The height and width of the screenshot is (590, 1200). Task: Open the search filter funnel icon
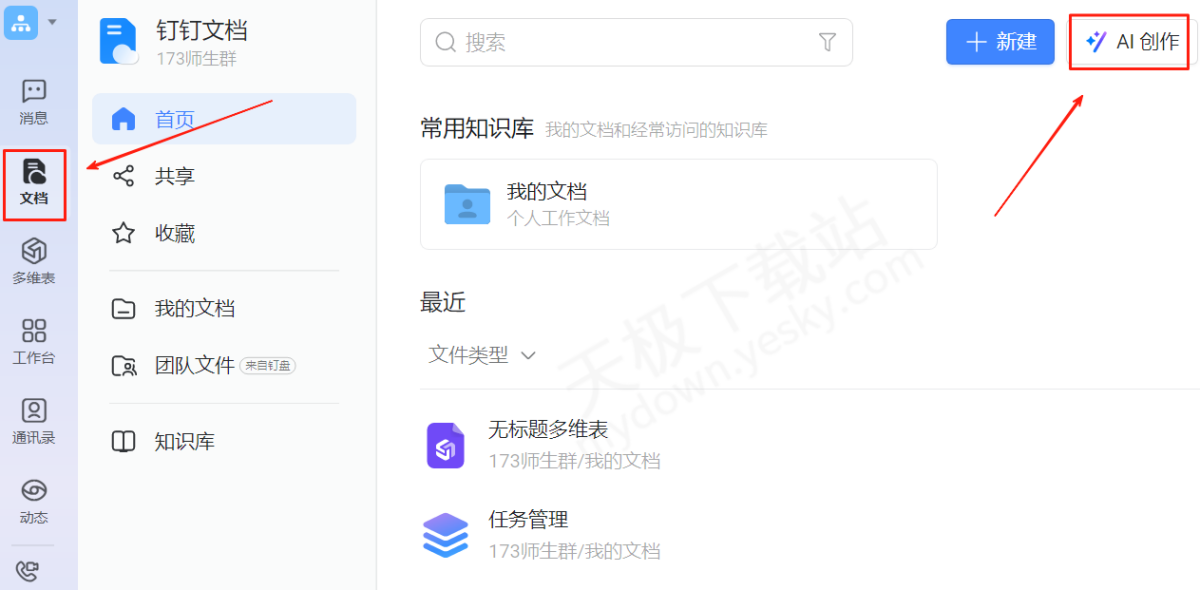(827, 42)
